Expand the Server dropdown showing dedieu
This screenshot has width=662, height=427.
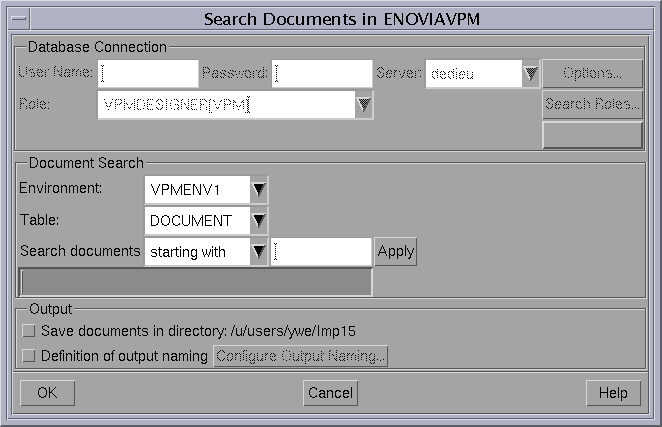(531, 73)
